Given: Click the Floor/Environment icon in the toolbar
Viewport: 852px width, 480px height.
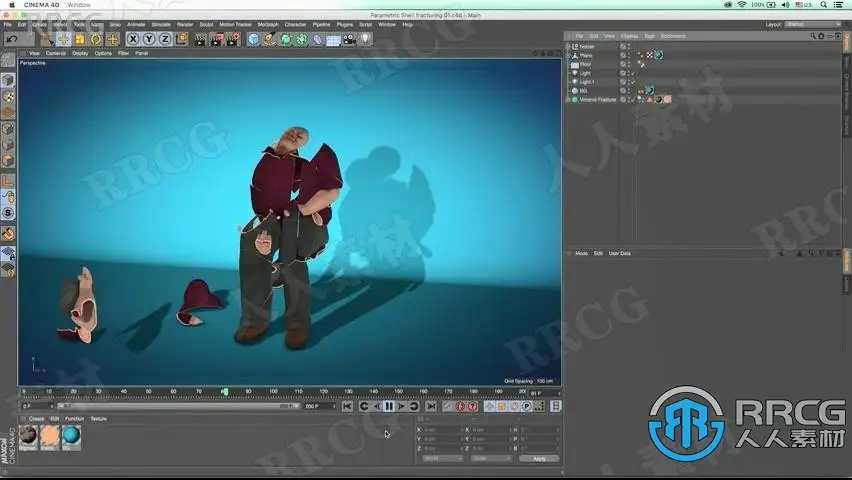Looking at the screenshot, I should click(x=333, y=39).
